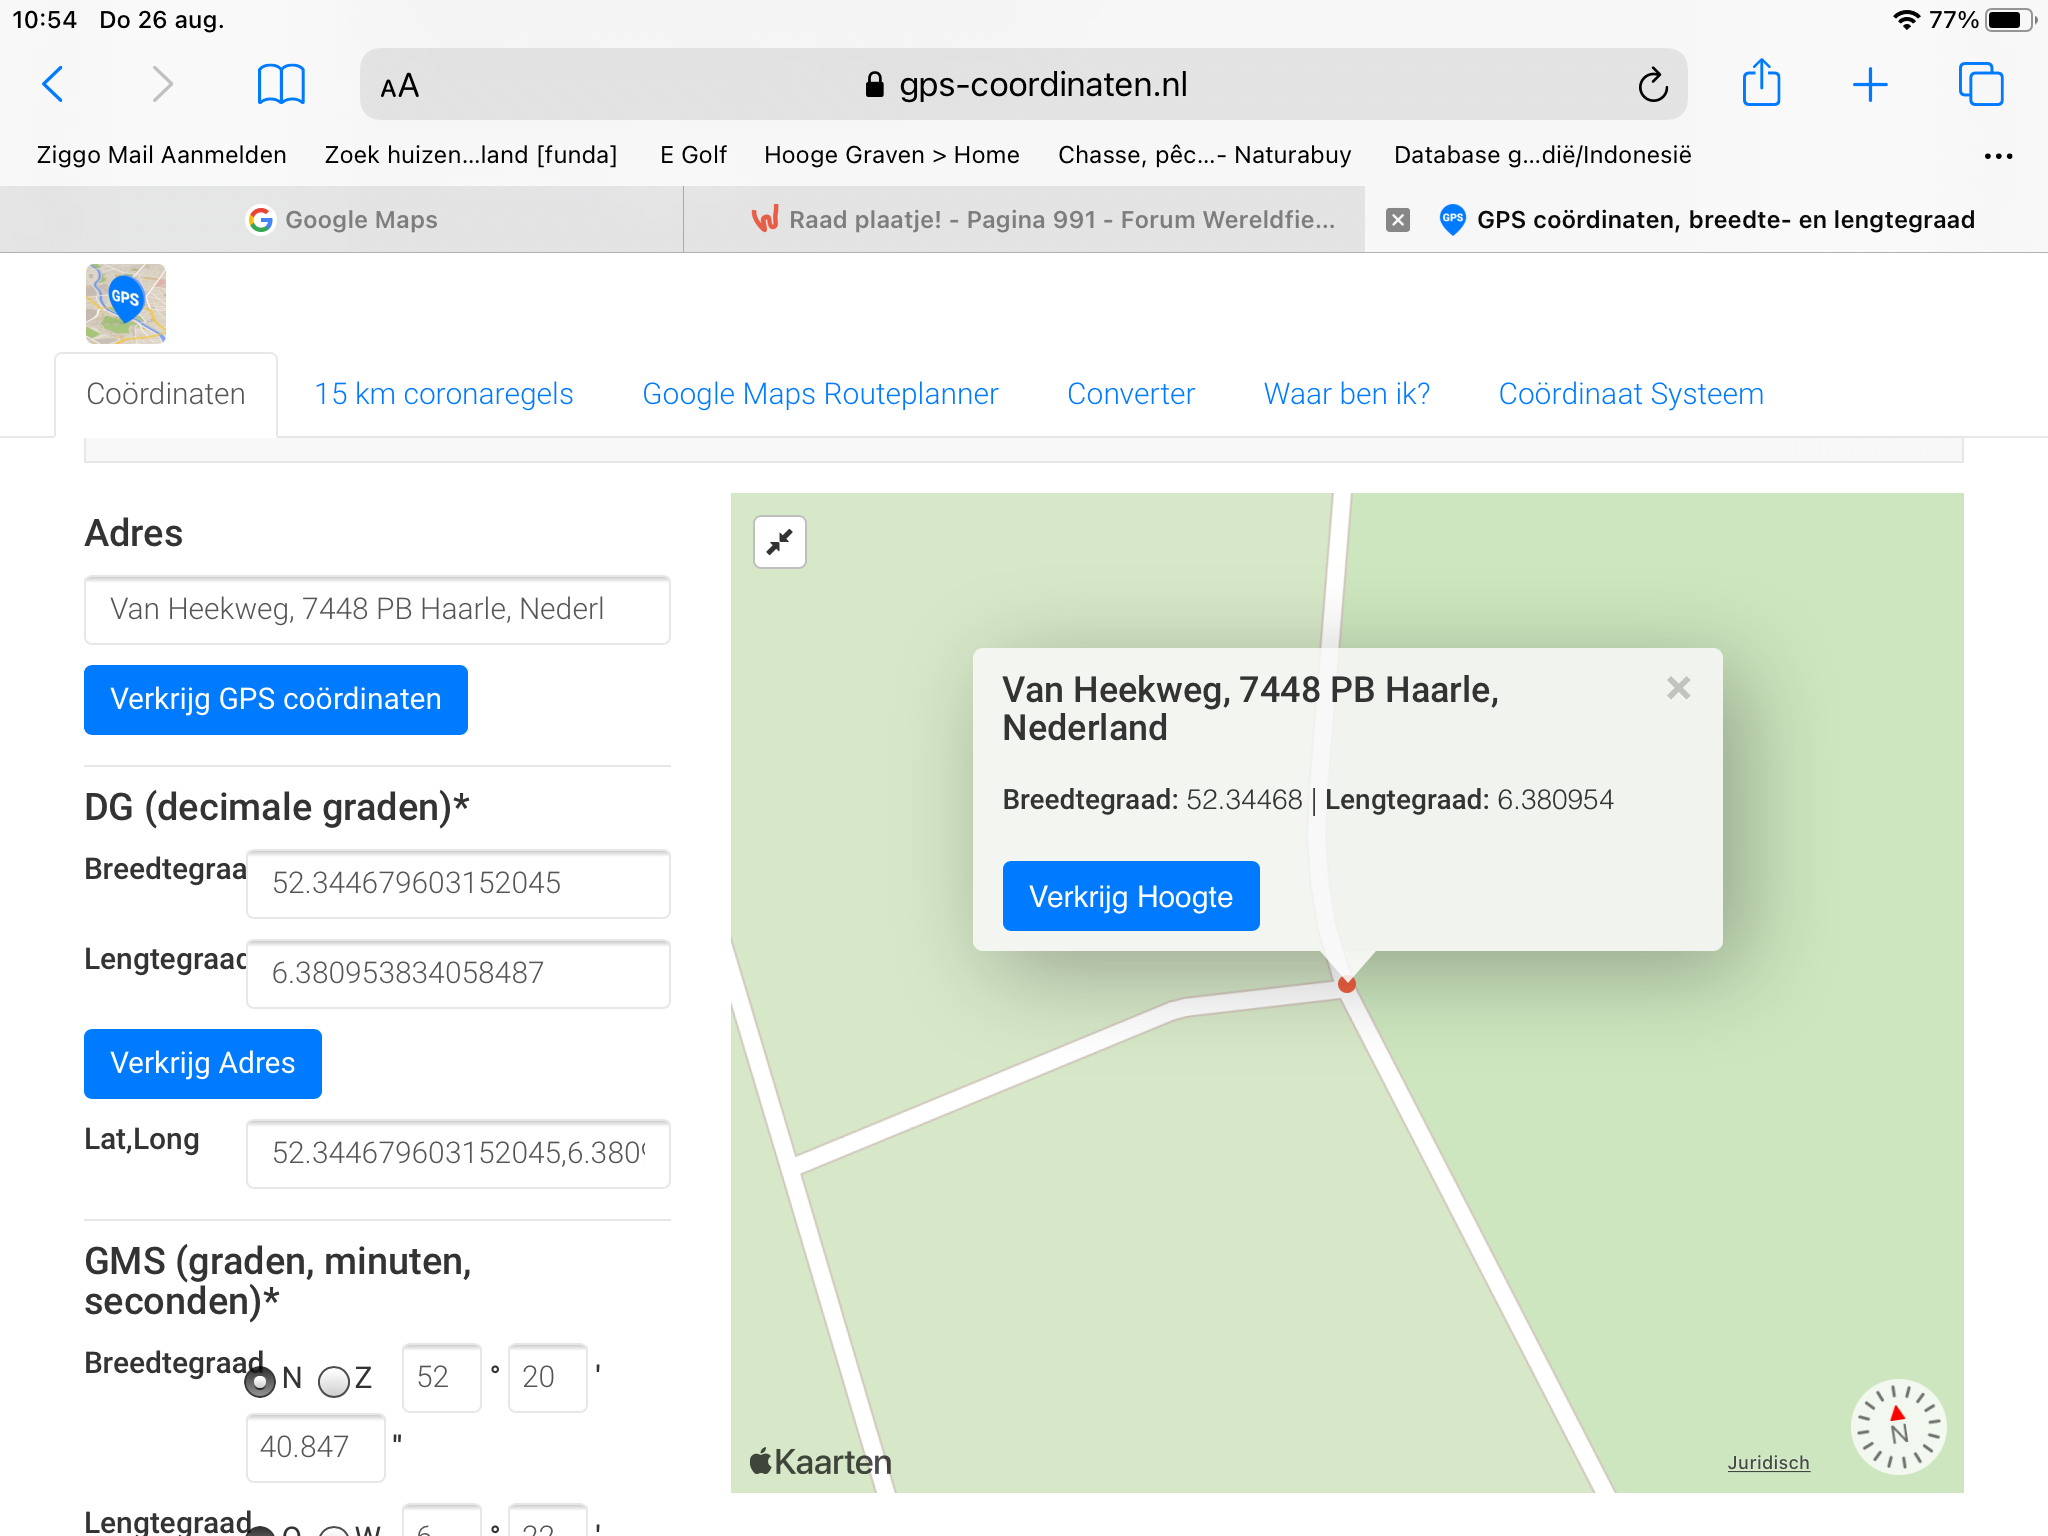
Task: Open the AA reader options menu
Action: (x=400, y=86)
